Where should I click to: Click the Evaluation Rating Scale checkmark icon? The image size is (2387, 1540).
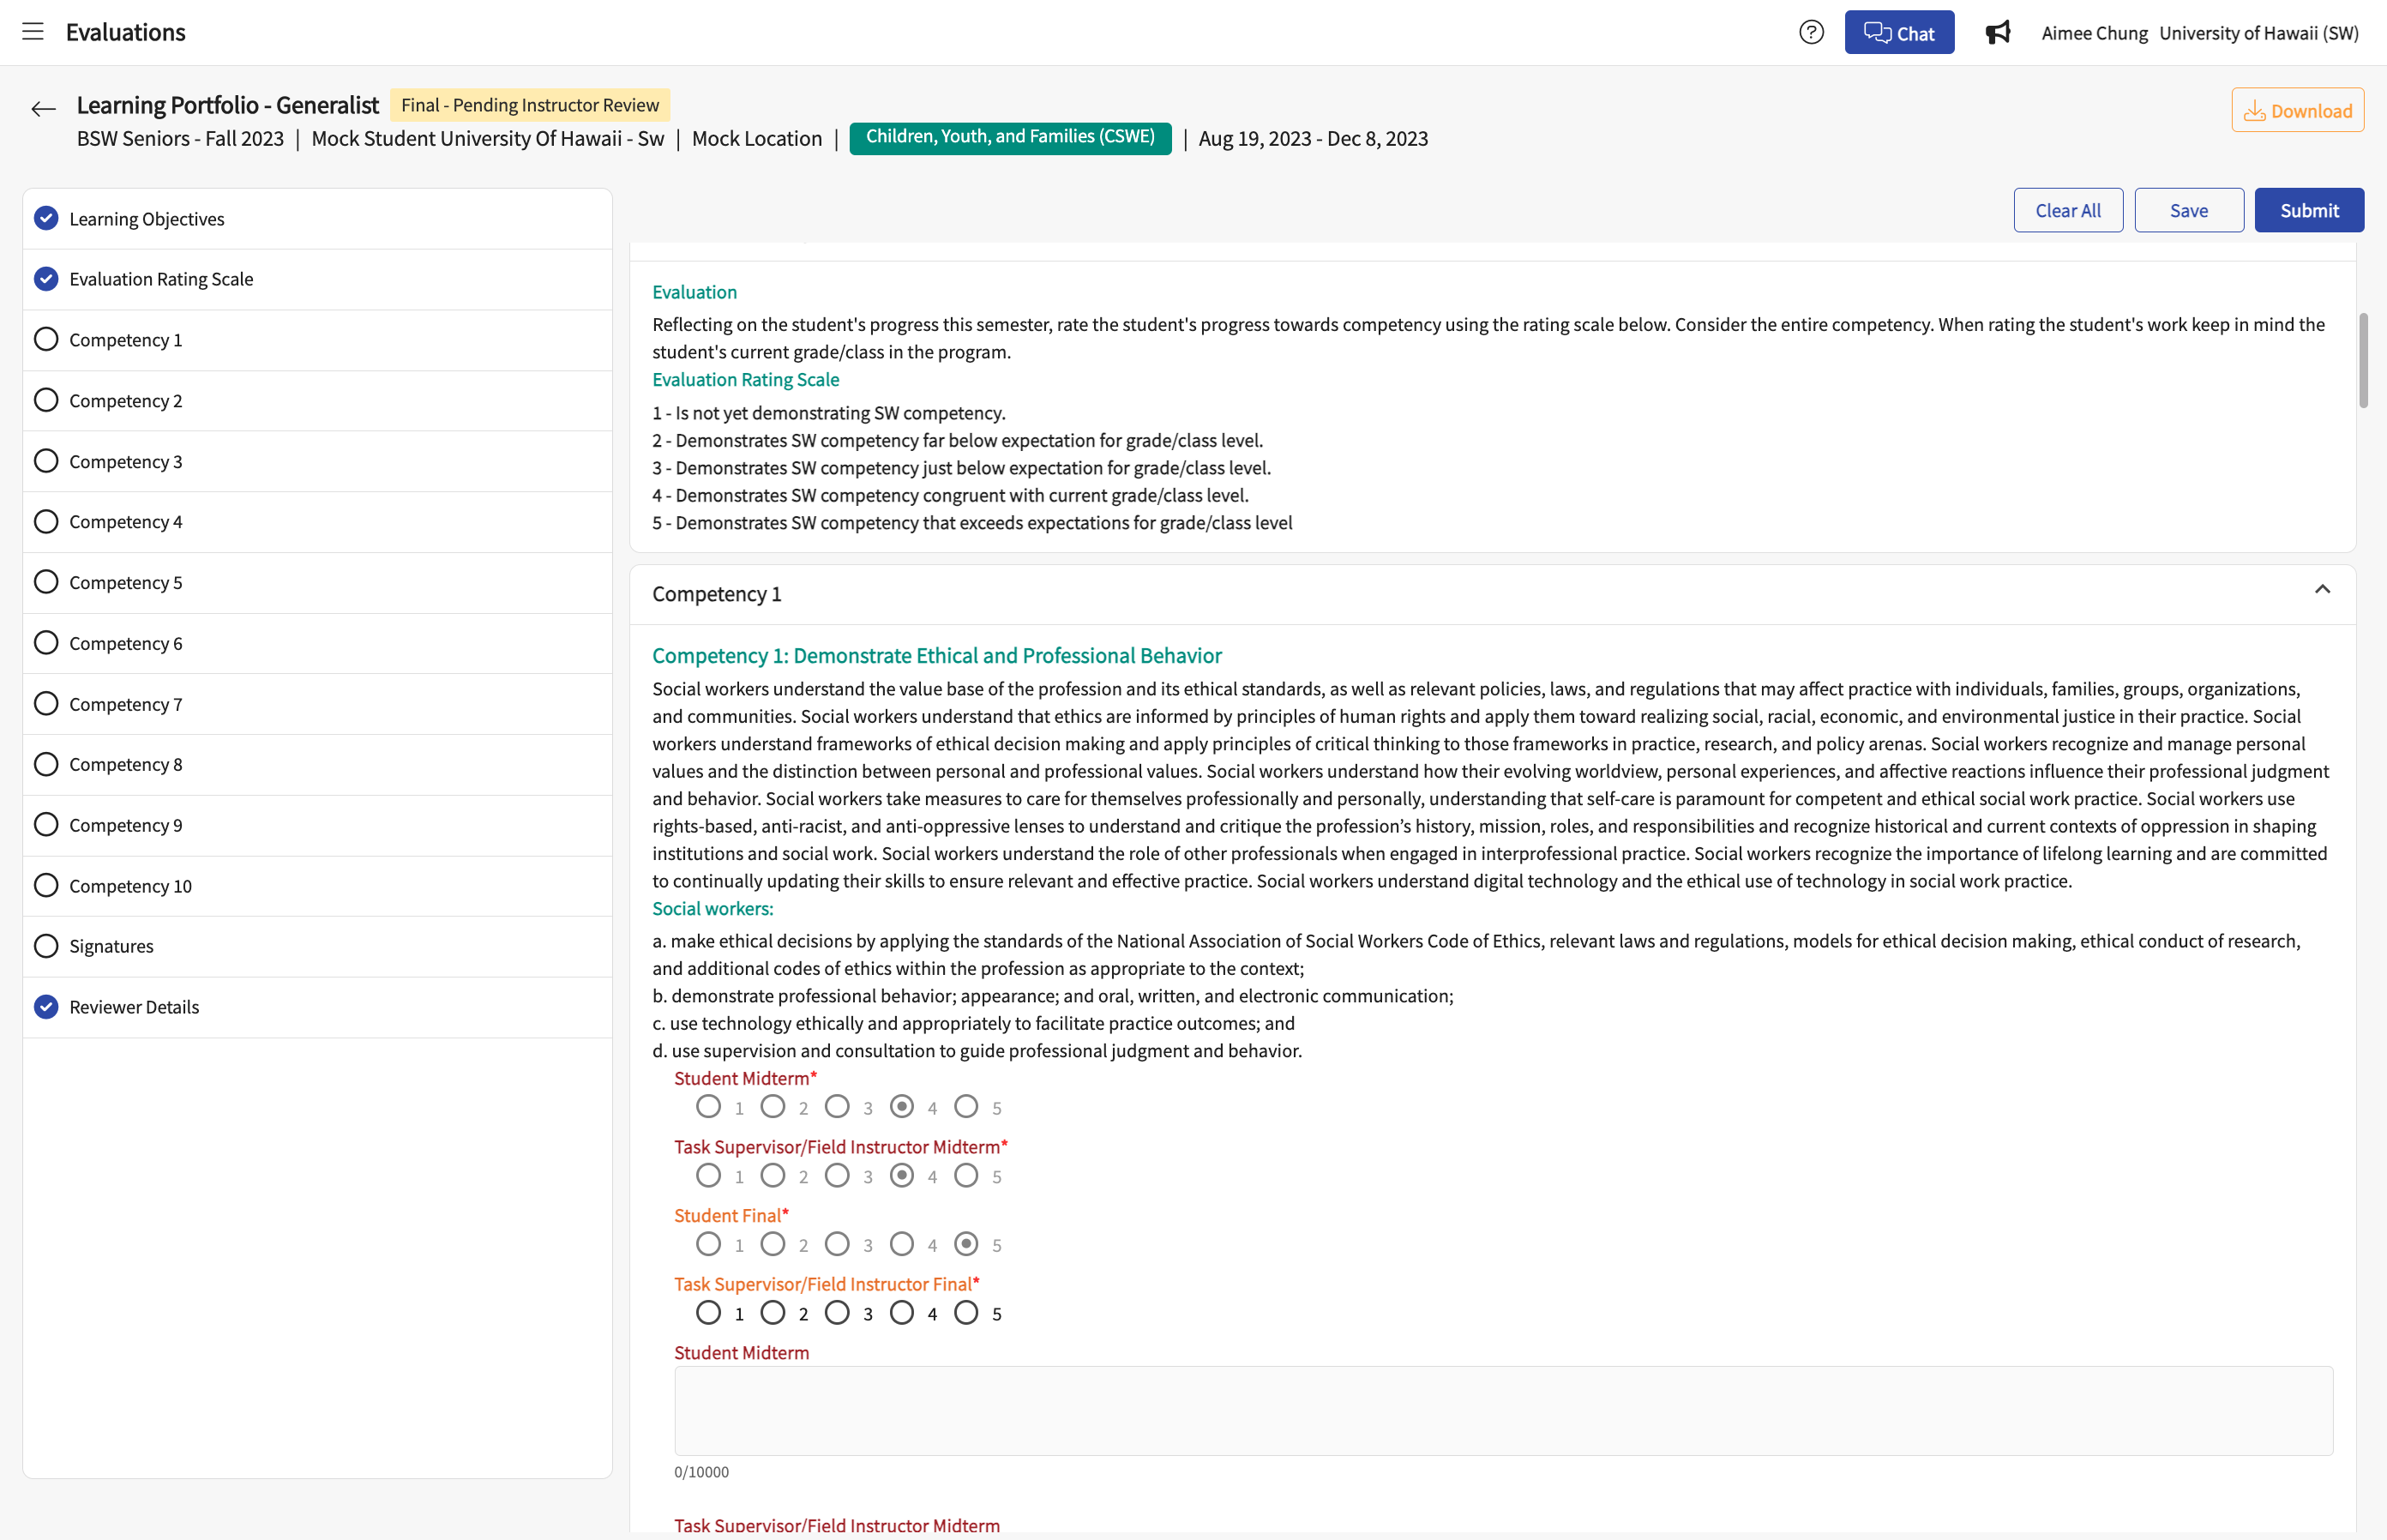coord(46,279)
